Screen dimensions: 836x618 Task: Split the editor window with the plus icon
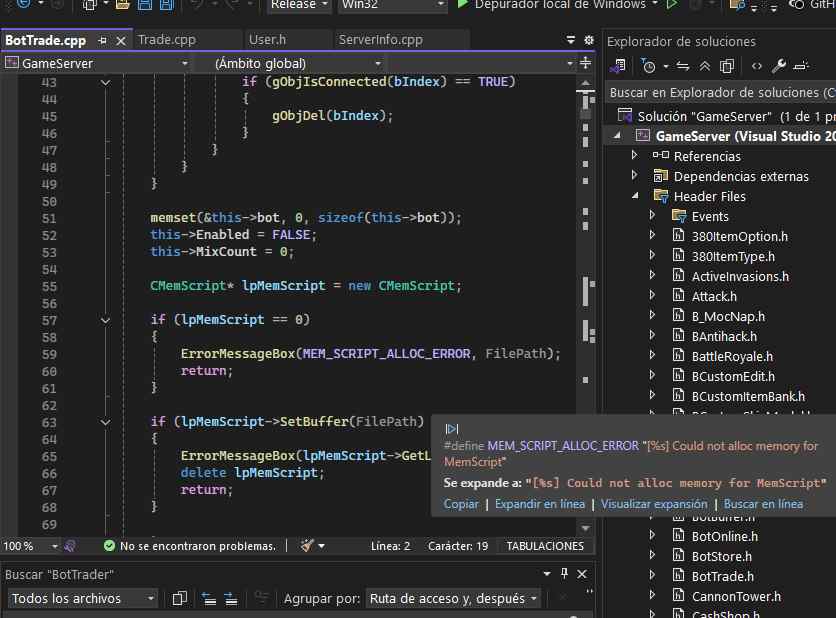pyautogui.click(x=585, y=63)
